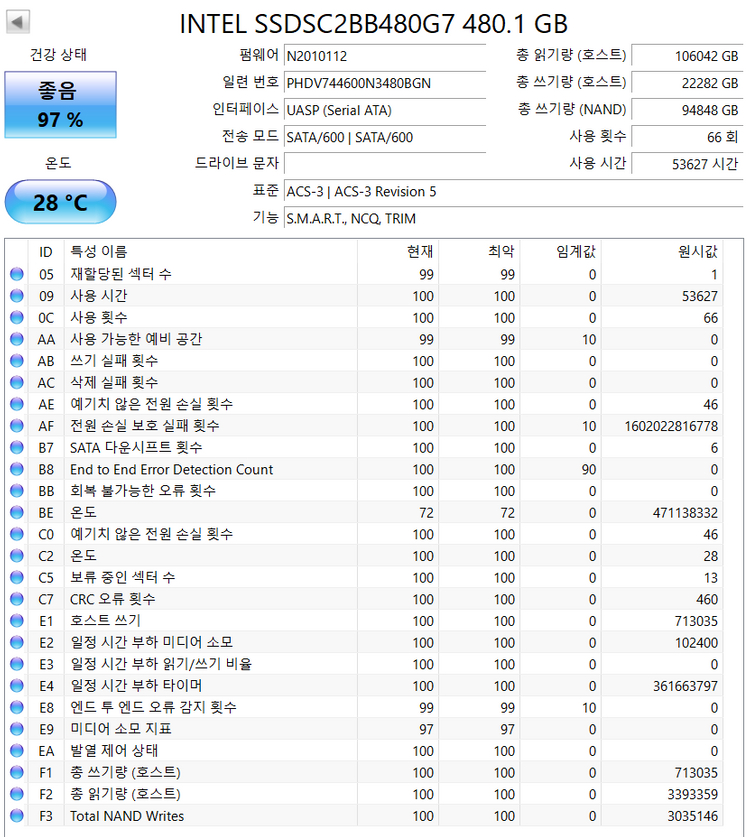
Task: Select raw value 3393359 in row F2
Action: pyautogui.click(x=692, y=794)
